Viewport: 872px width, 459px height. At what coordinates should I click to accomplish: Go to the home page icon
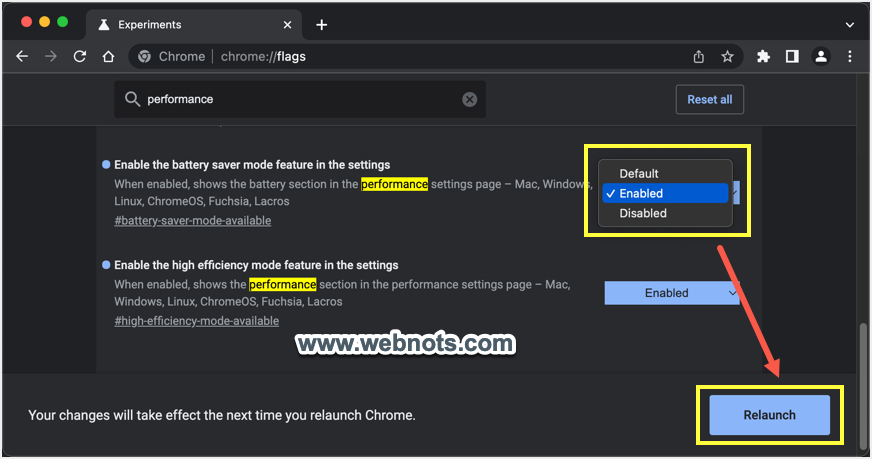(x=108, y=57)
